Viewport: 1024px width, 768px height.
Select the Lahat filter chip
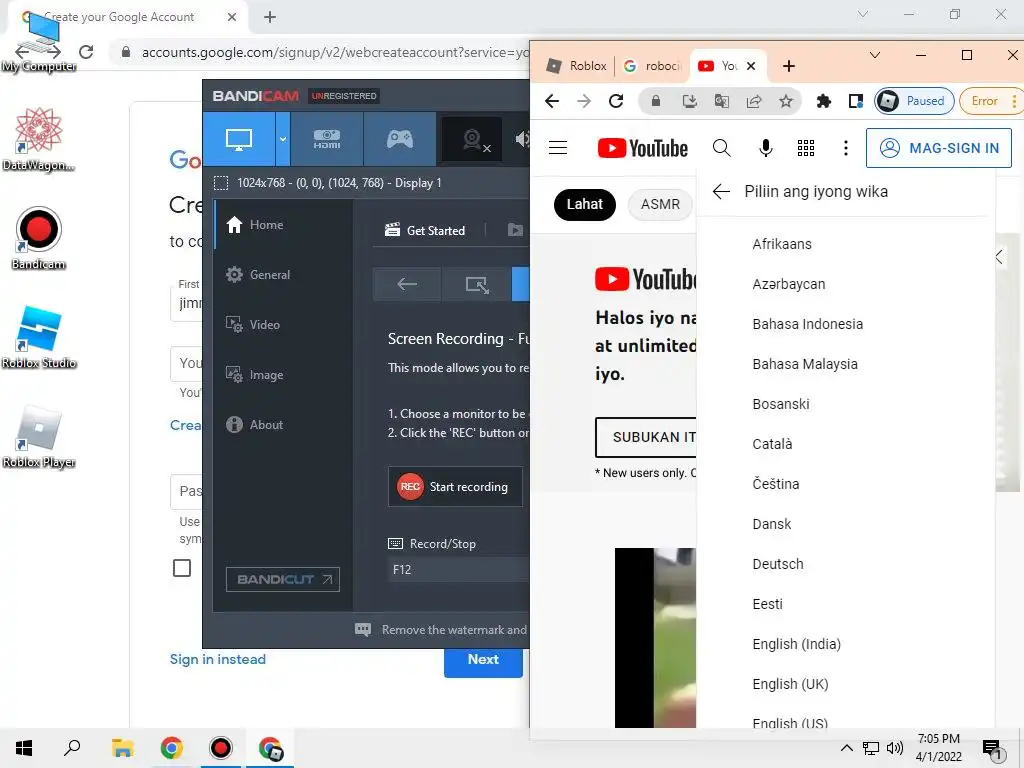point(584,204)
